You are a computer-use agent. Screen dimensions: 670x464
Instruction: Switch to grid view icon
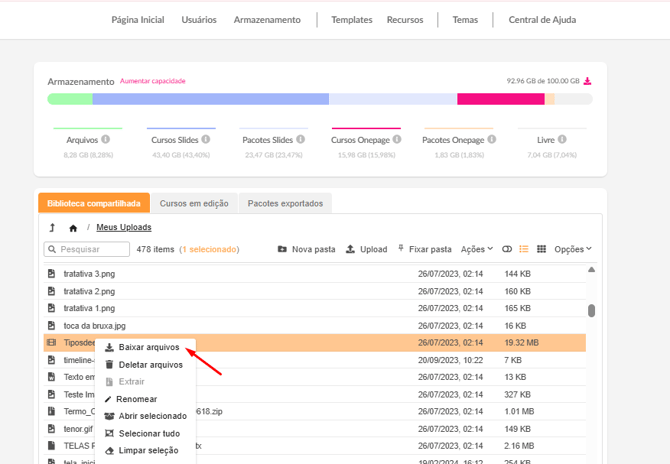click(541, 249)
